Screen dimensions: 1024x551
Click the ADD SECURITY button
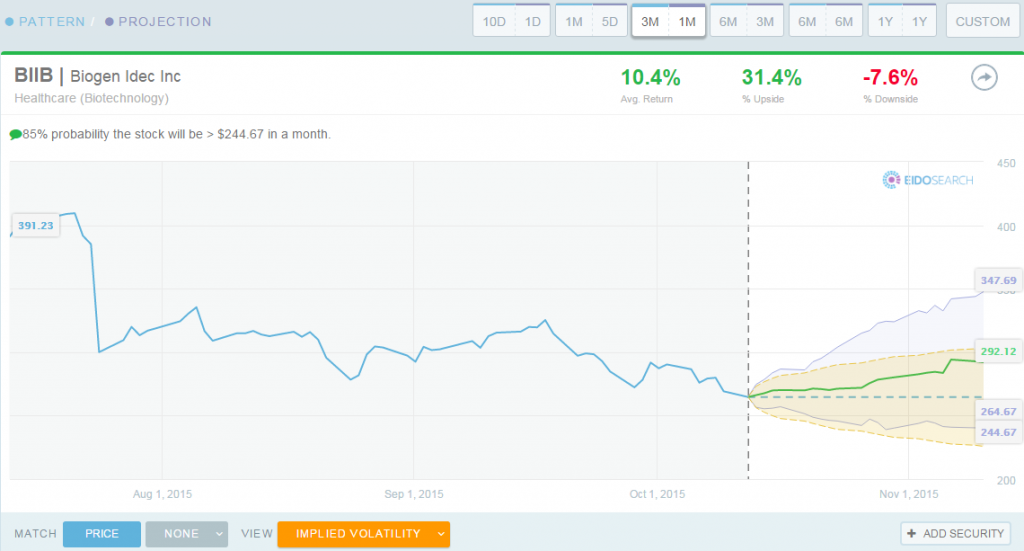pos(955,533)
